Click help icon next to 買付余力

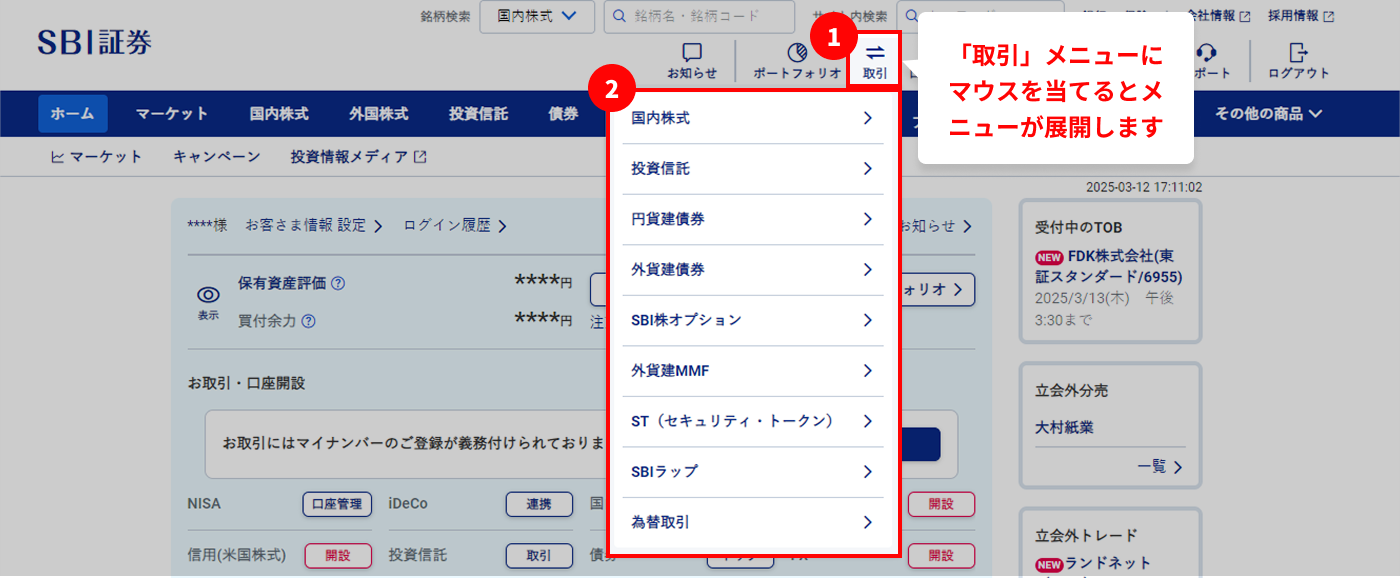308,322
